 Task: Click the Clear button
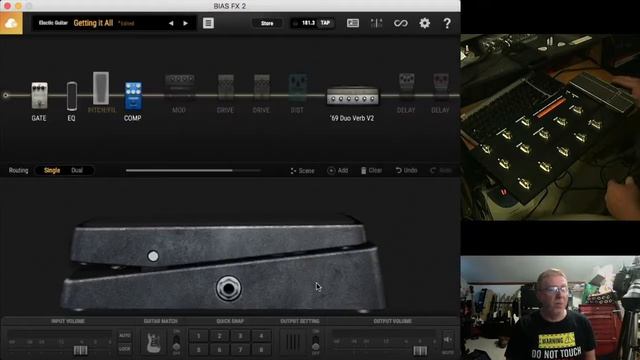coord(371,171)
